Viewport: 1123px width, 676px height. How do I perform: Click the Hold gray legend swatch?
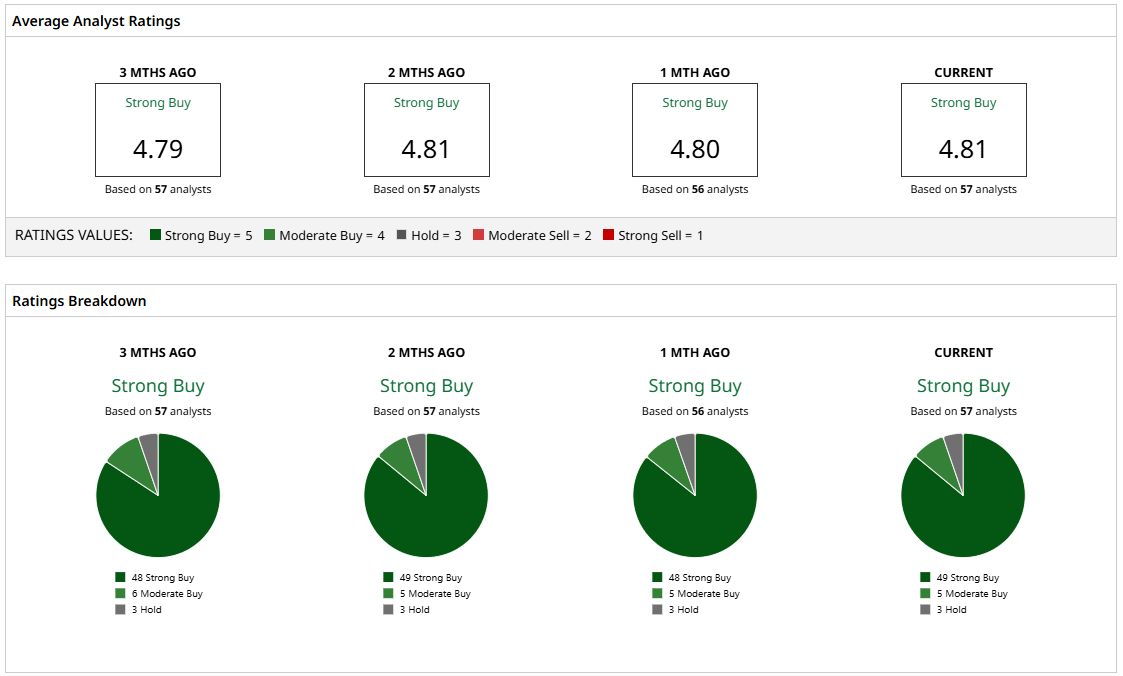coord(402,235)
